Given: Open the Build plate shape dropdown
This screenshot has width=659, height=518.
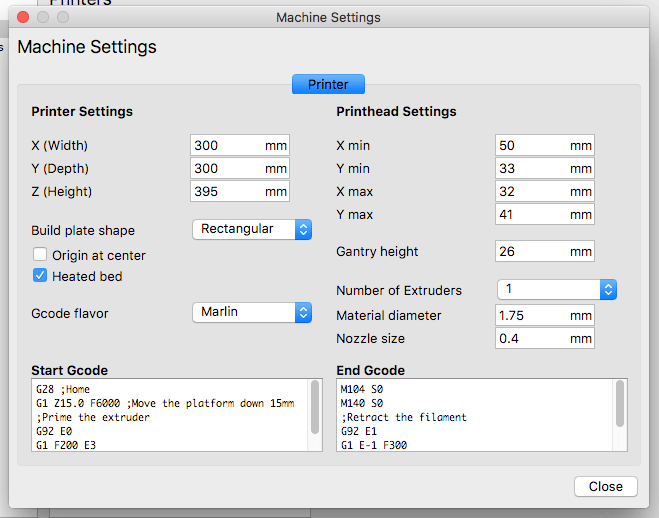Looking at the screenshot, I should click(x=252, y=229).
